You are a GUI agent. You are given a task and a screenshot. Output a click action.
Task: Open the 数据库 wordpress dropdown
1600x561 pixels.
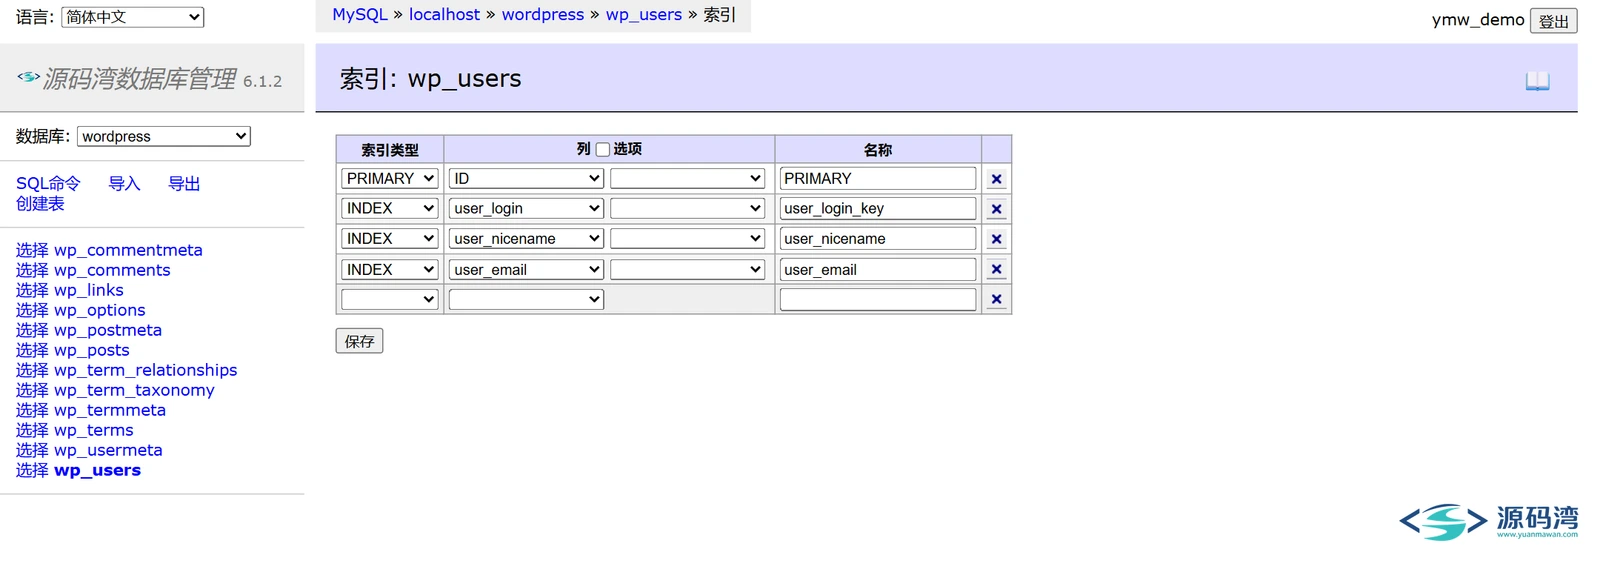pyautogui.click(x=164, y=136)
